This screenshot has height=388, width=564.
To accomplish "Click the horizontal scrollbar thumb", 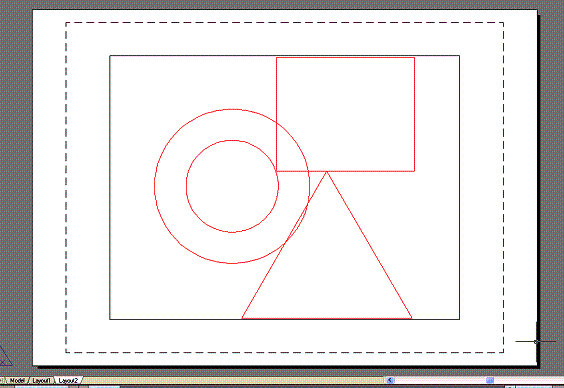I will point(490,380).
